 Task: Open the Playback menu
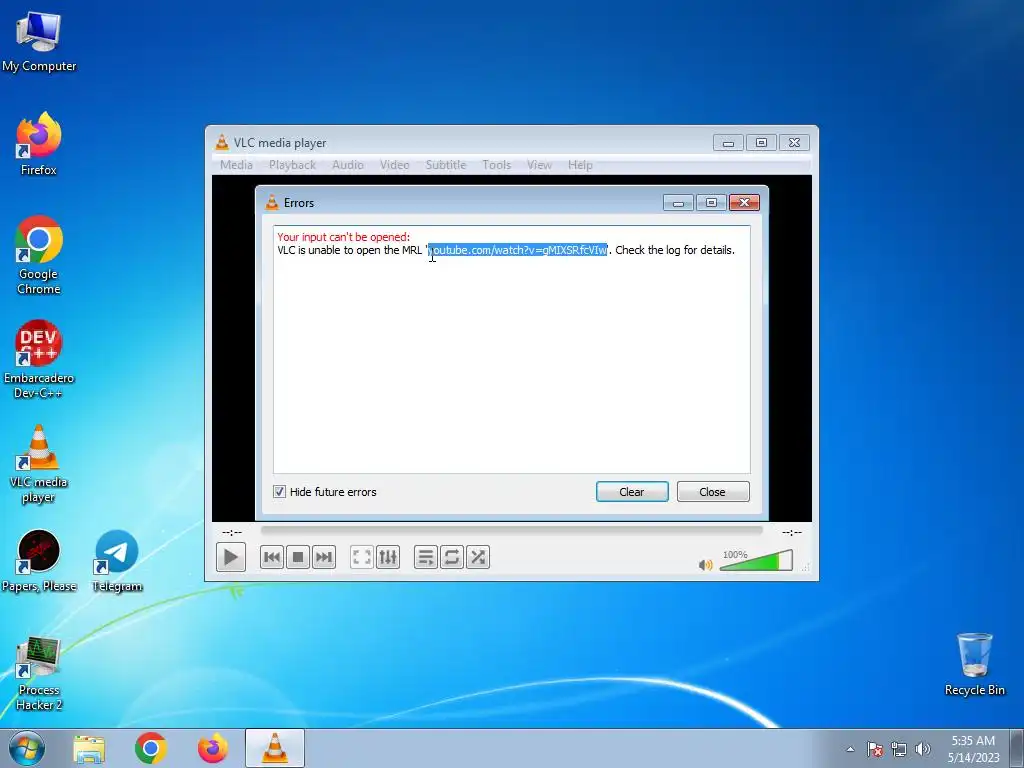292,165
